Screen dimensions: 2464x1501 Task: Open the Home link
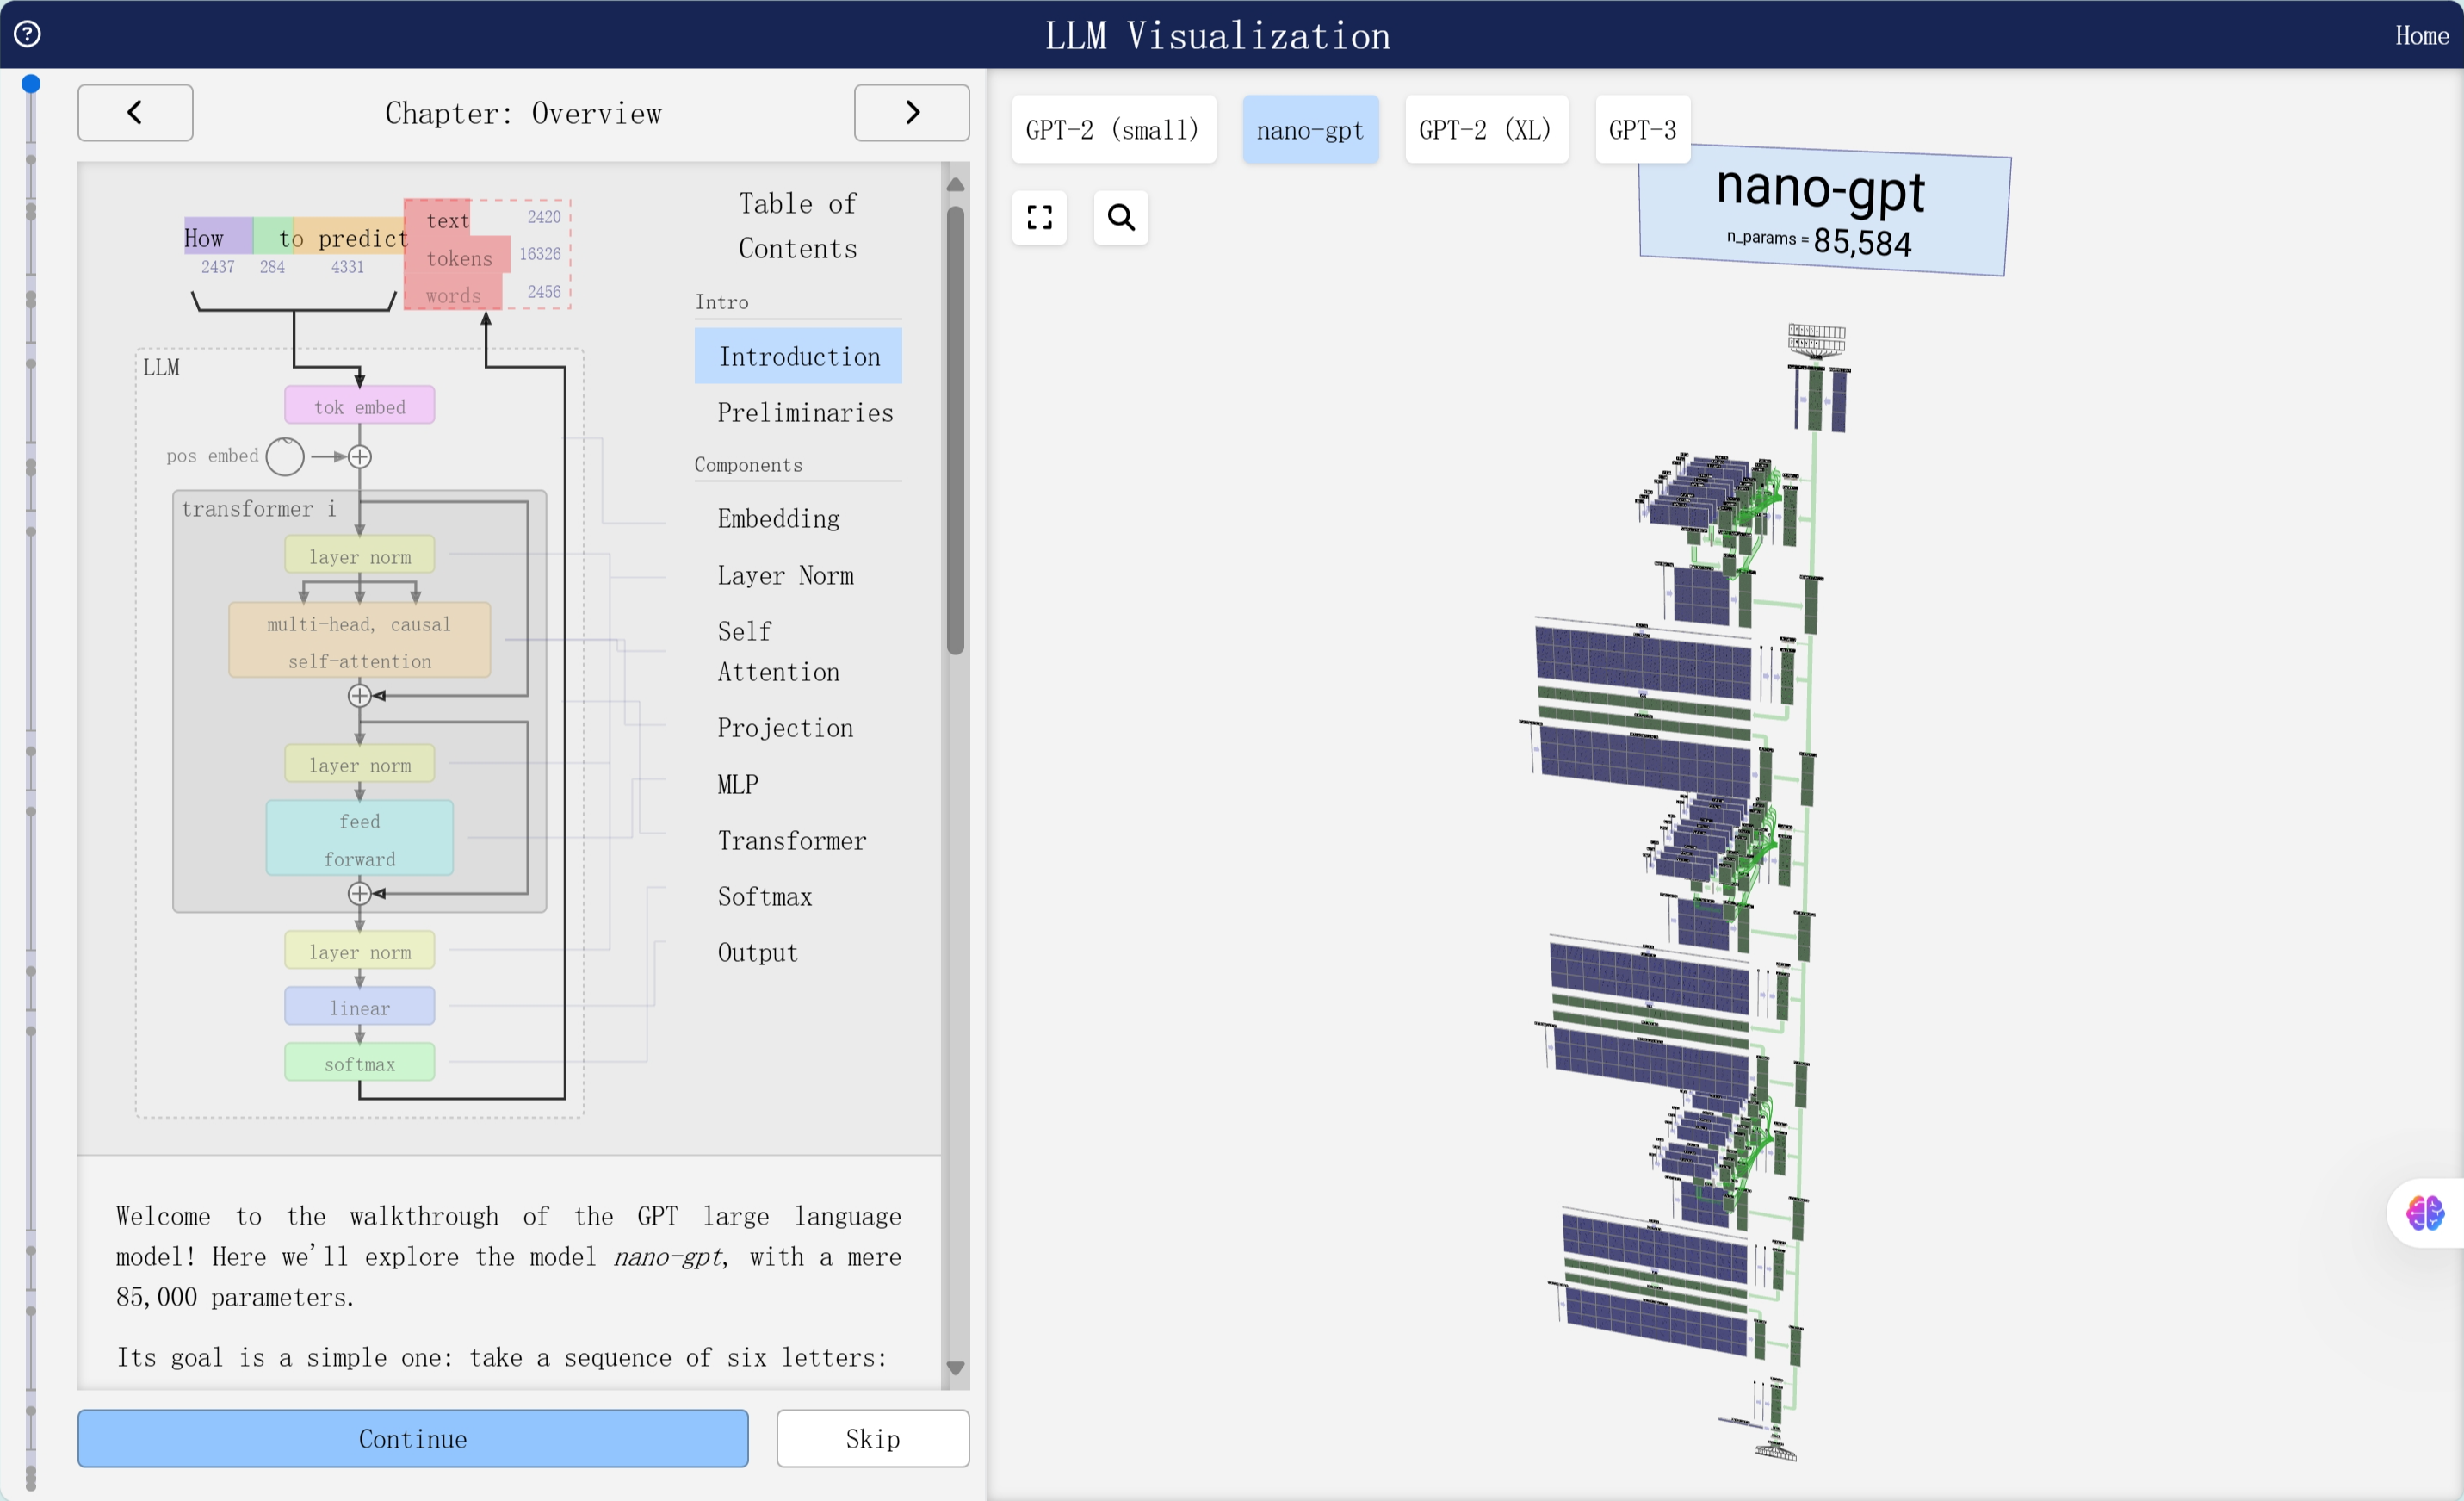pyautogui.click(x=2421, y=35)
